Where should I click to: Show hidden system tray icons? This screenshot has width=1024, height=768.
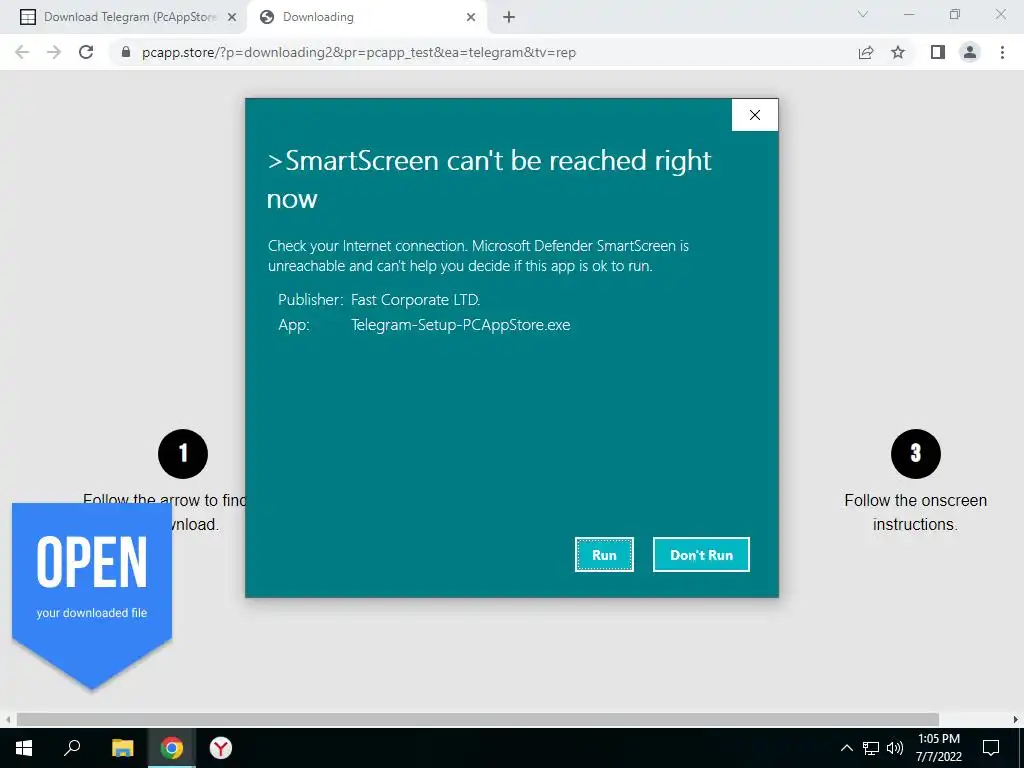tap(846, 748)
